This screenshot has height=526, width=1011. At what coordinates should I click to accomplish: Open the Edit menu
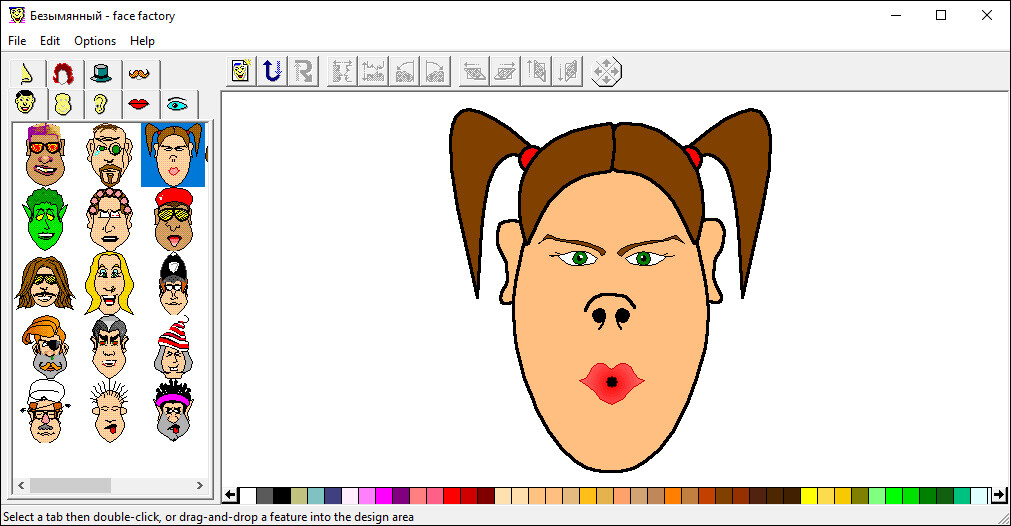tap(50, 41)
